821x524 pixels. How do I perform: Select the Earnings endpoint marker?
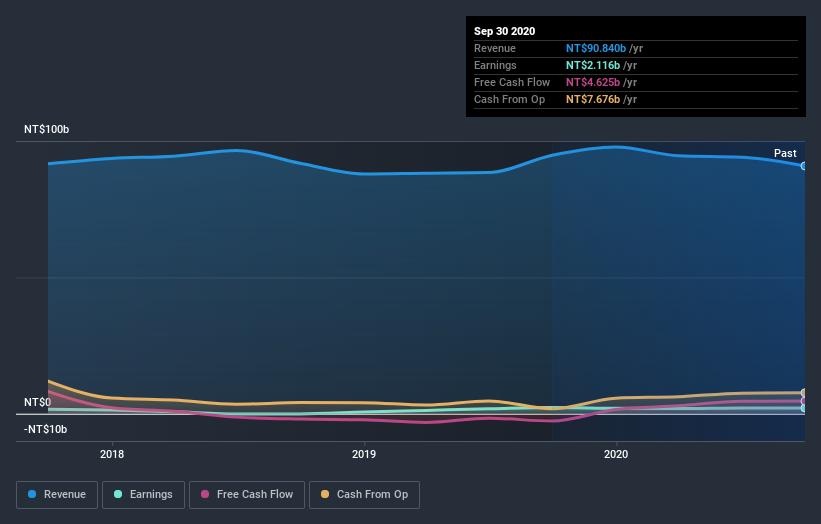[x=804, y=408]
